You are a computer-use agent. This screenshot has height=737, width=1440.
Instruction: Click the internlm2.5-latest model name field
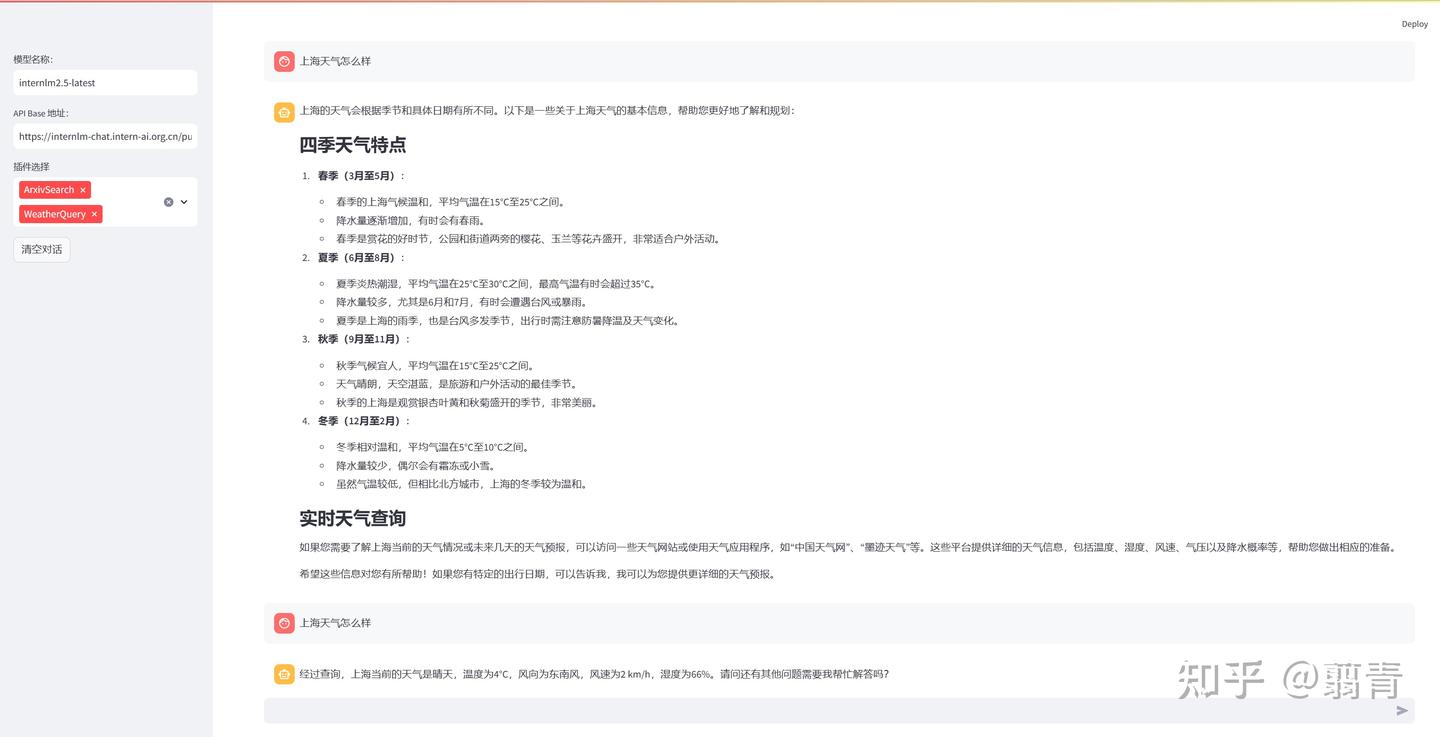coord(105,82)
